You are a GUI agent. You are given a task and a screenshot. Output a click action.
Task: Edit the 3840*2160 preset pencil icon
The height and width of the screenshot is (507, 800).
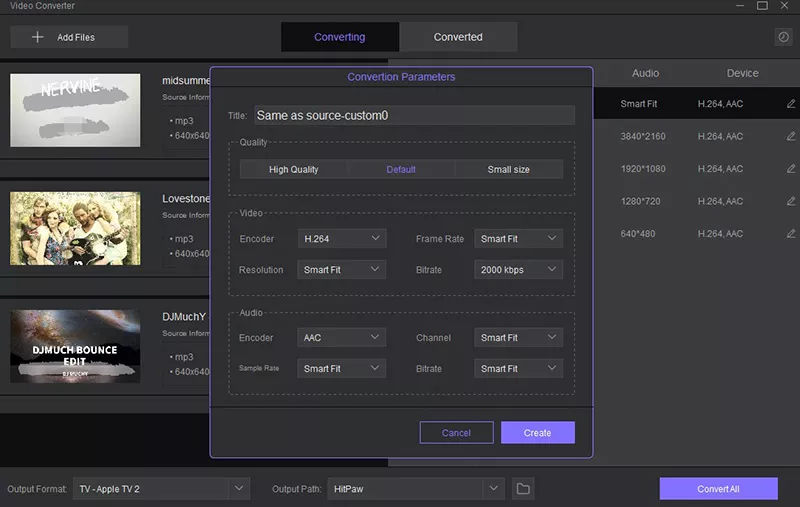(x=791, y=136)
